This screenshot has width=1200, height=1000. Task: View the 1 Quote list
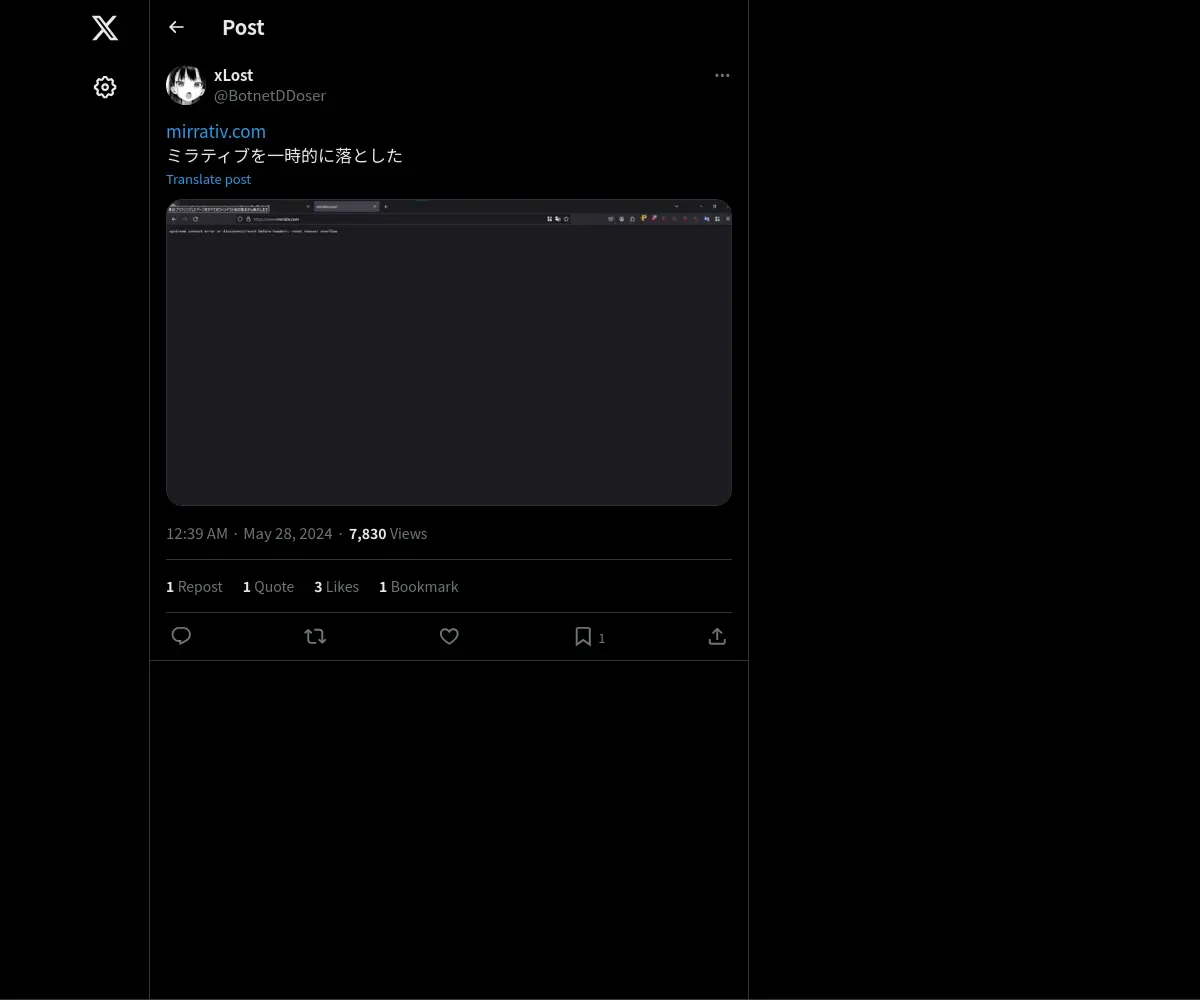tap(268, 586)
